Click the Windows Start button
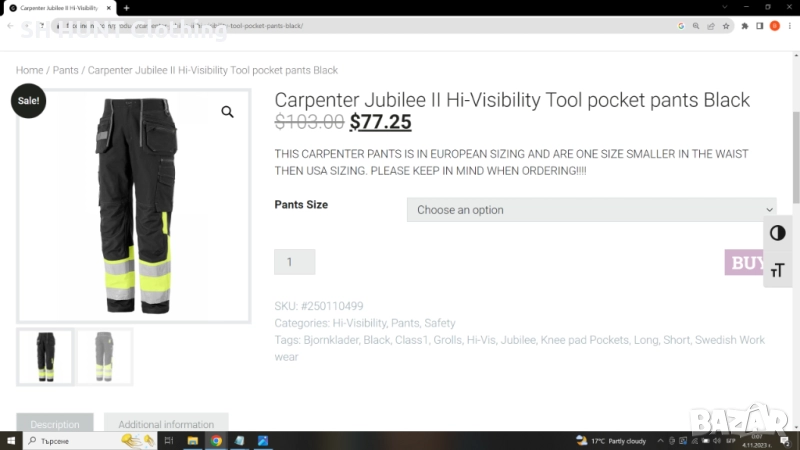The image size is (800, 450). tap(10, 441)
